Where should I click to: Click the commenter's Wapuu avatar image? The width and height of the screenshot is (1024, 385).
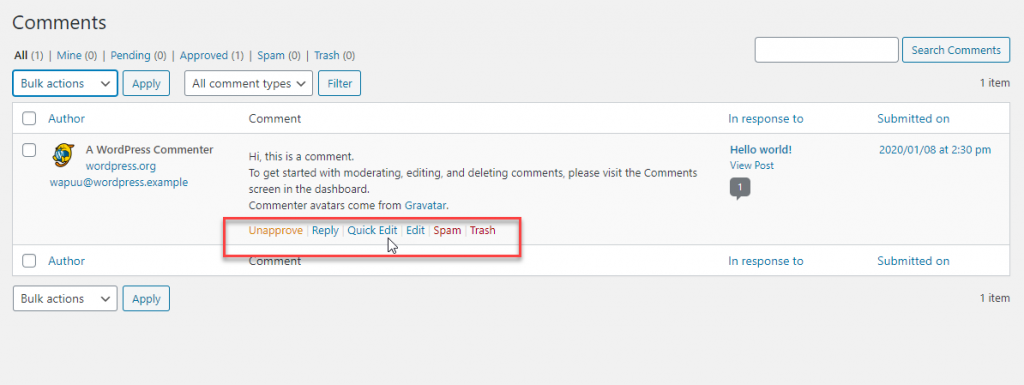pyautogui.click(x=63, y=154)
